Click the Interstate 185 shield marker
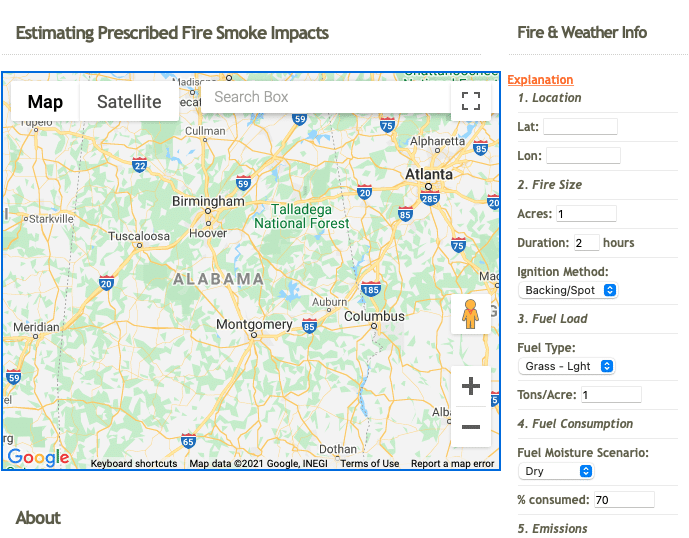Image resolution: width=689 pixels, height=538 pixels. click(371, 289)
